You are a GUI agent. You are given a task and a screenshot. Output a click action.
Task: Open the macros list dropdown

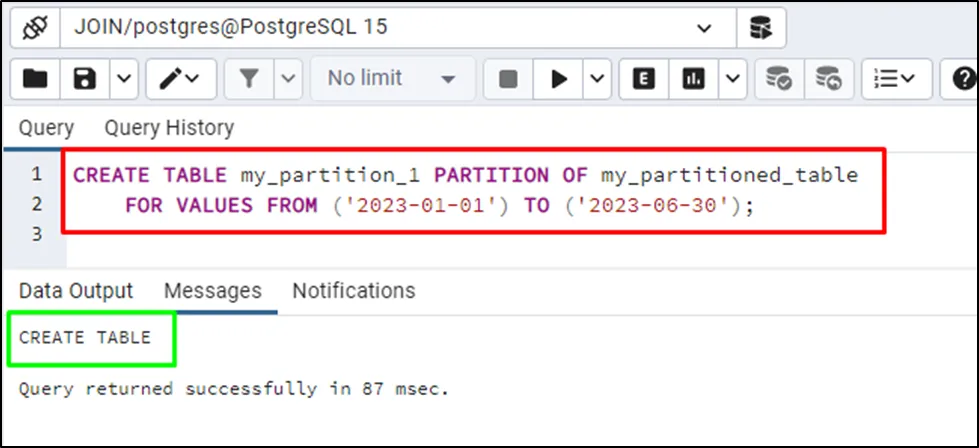[897, 79]
